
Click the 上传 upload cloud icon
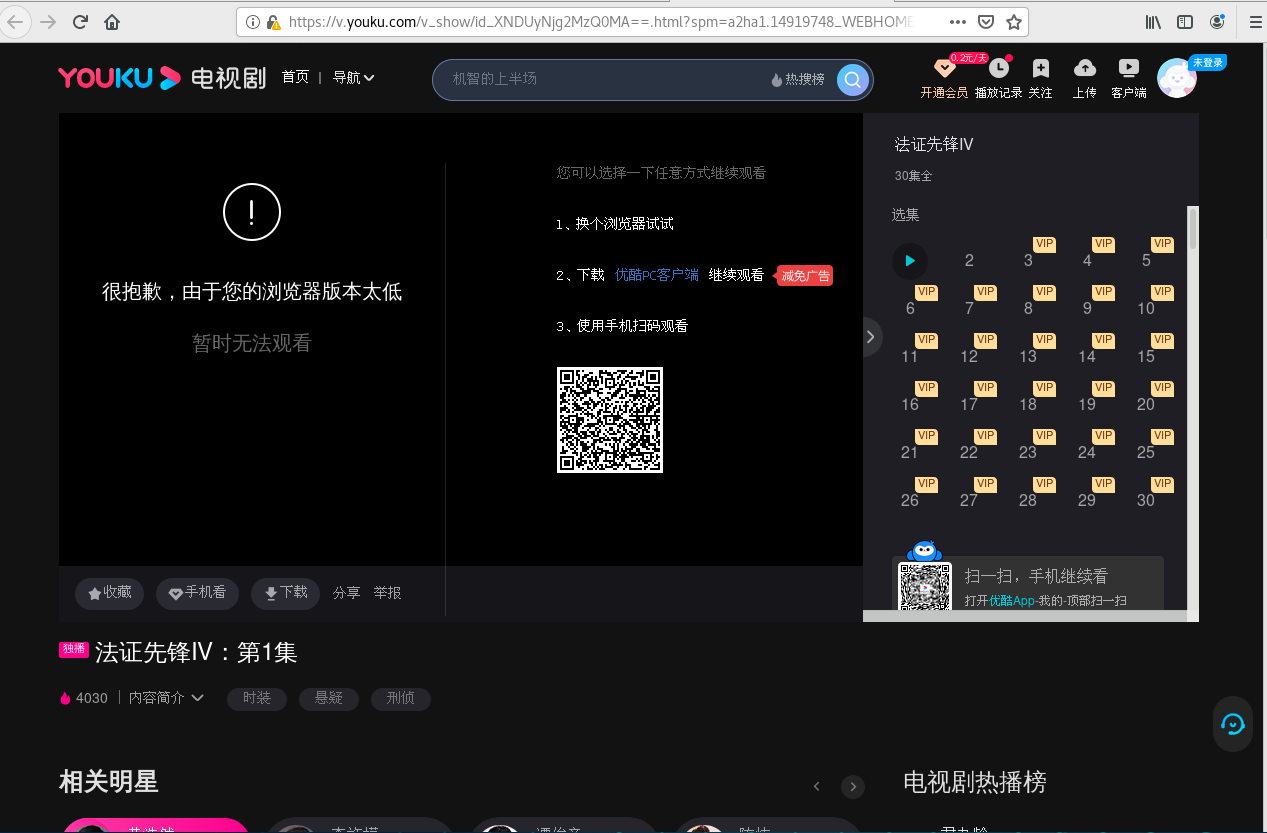tap(1084, 69)
